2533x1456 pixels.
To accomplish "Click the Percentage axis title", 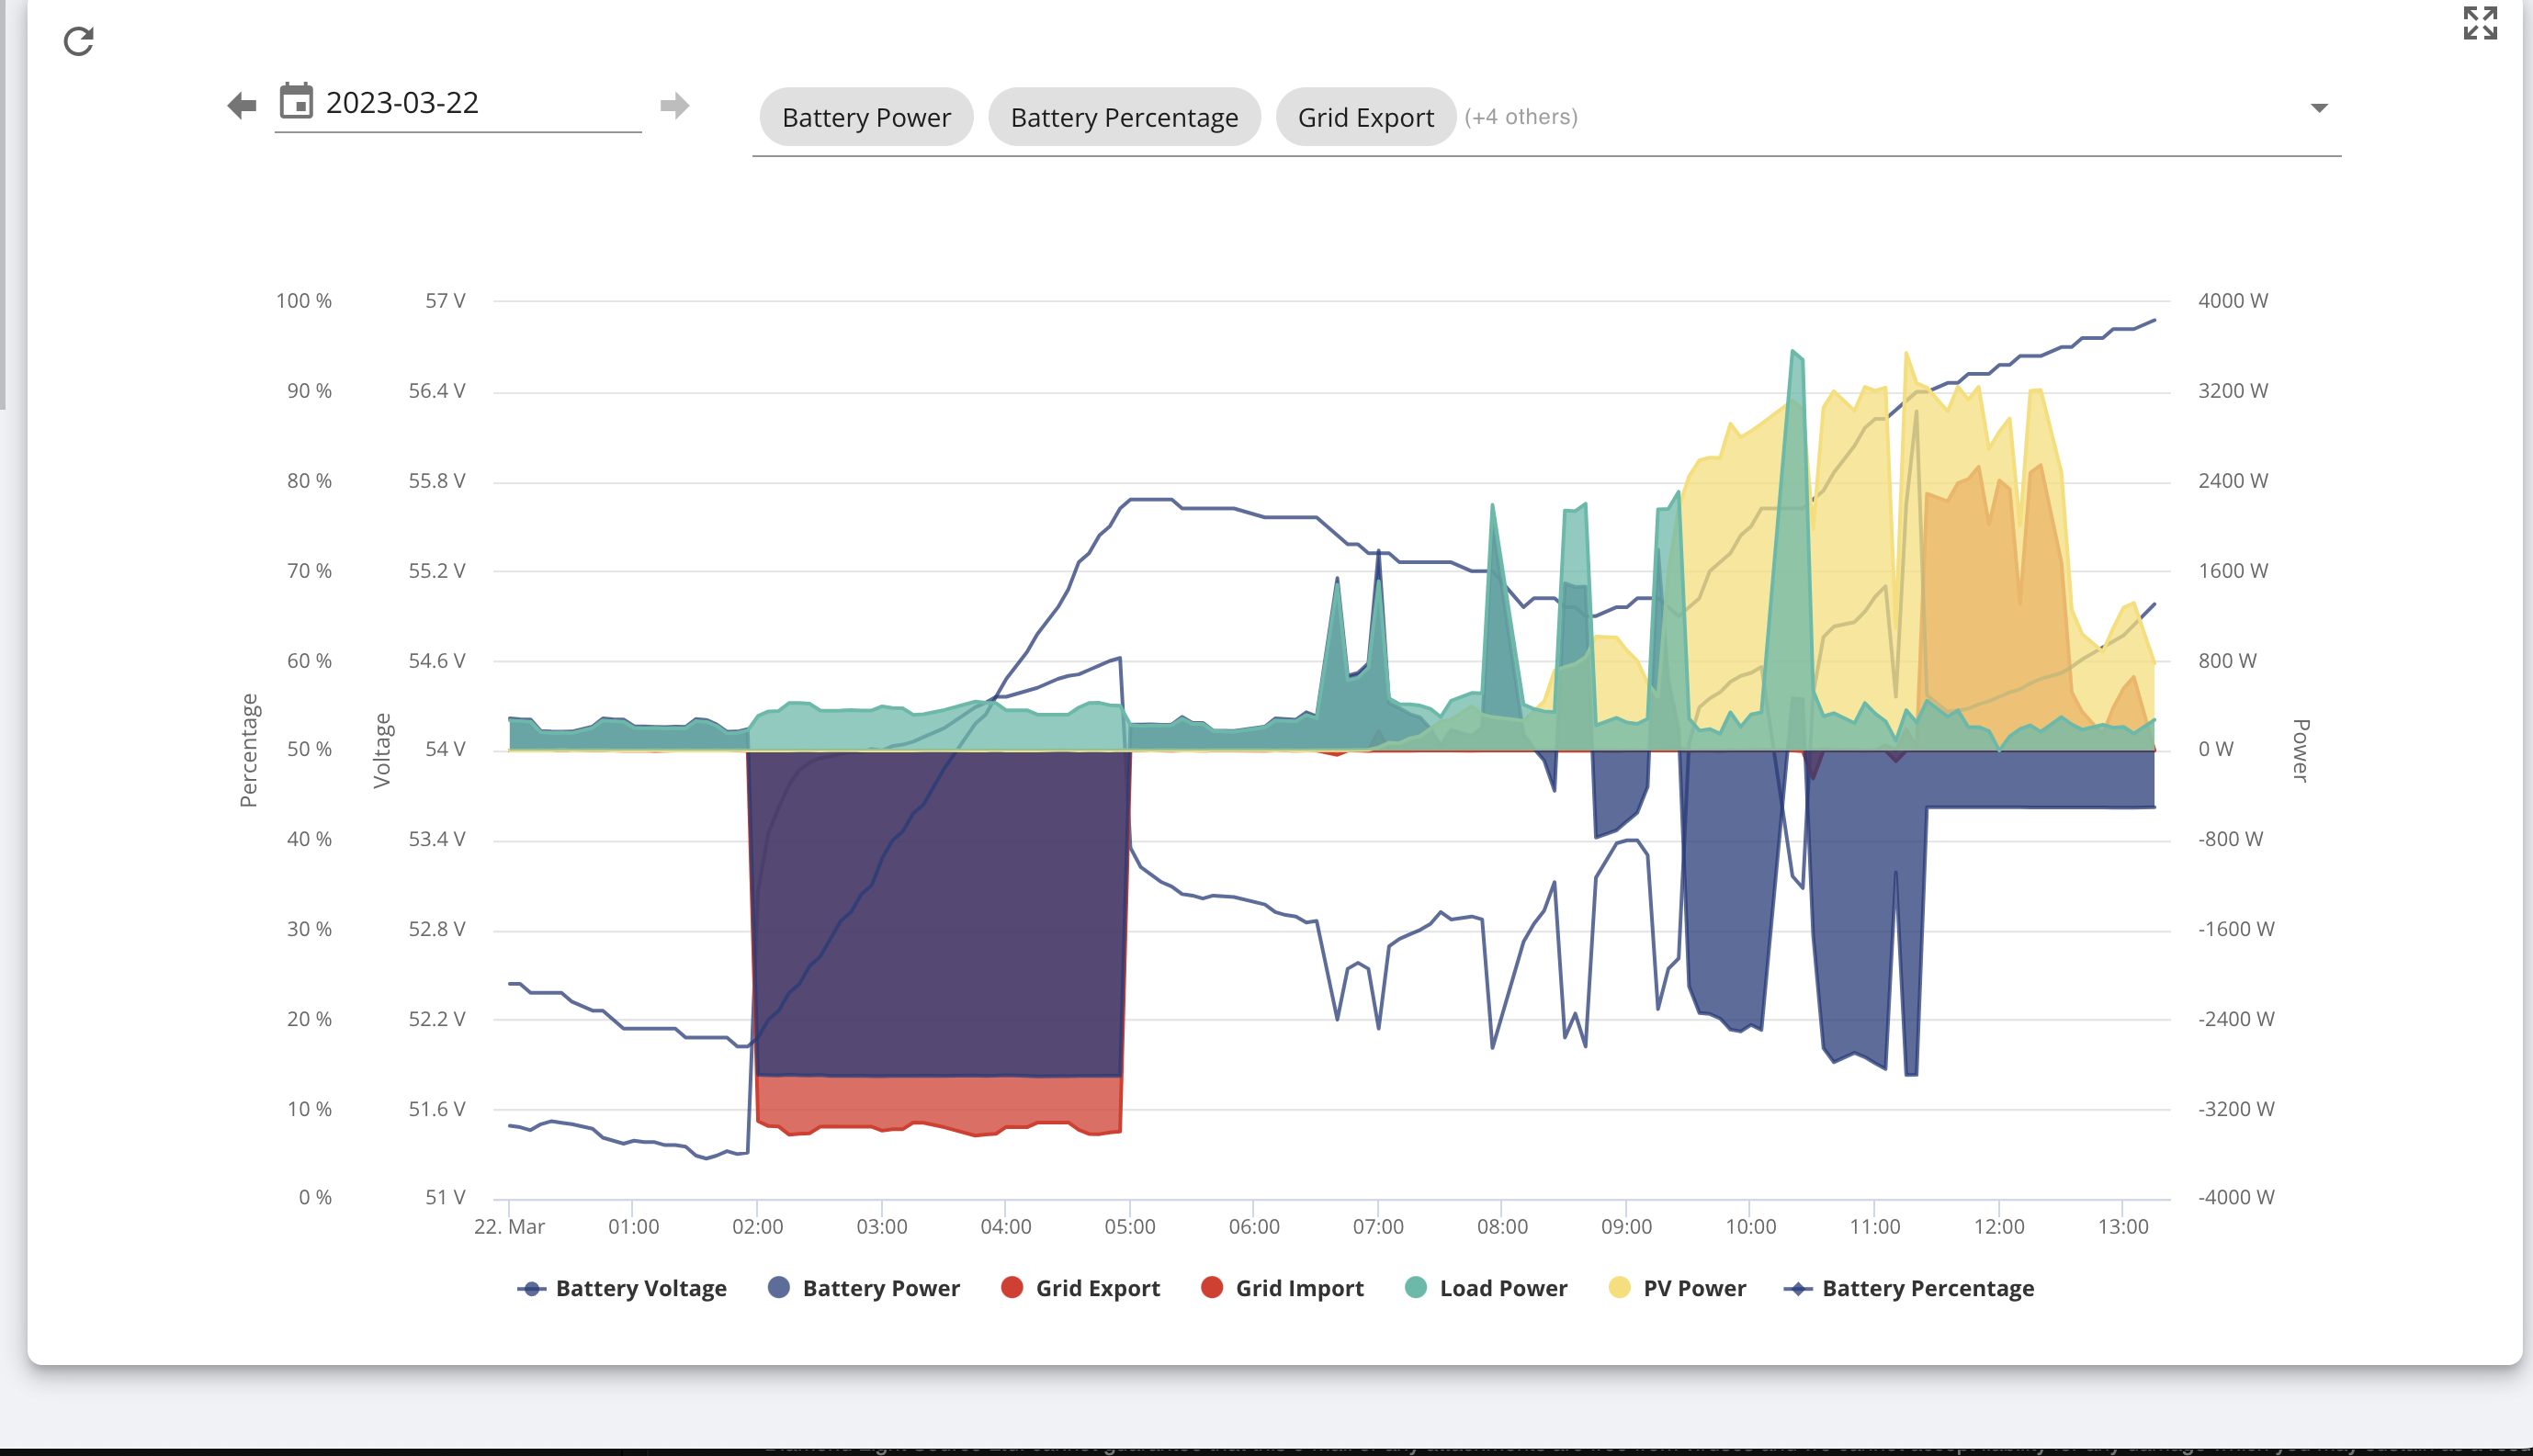I will (x=249, y=750).
